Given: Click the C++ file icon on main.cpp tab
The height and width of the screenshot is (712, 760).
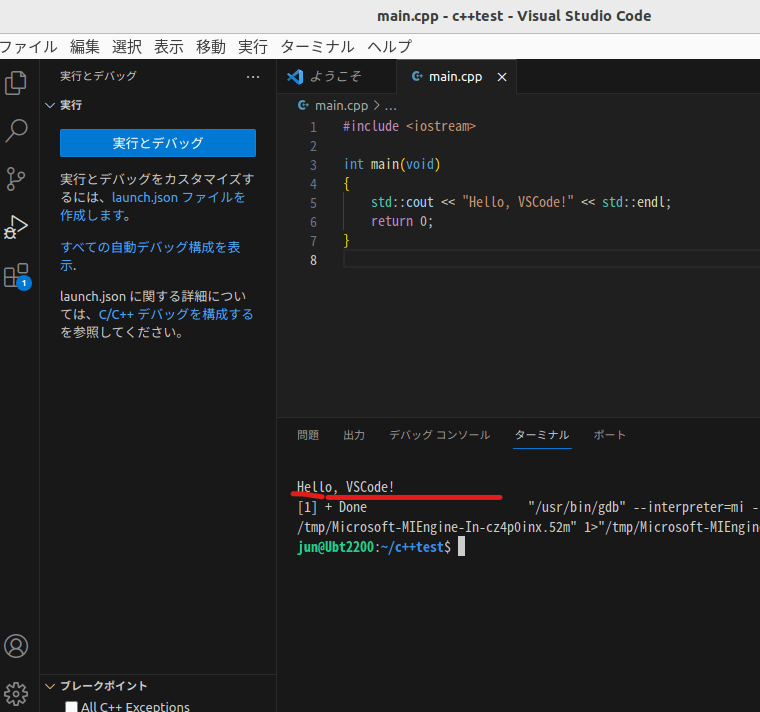Looking at the screenshot, I should [417, 76].
